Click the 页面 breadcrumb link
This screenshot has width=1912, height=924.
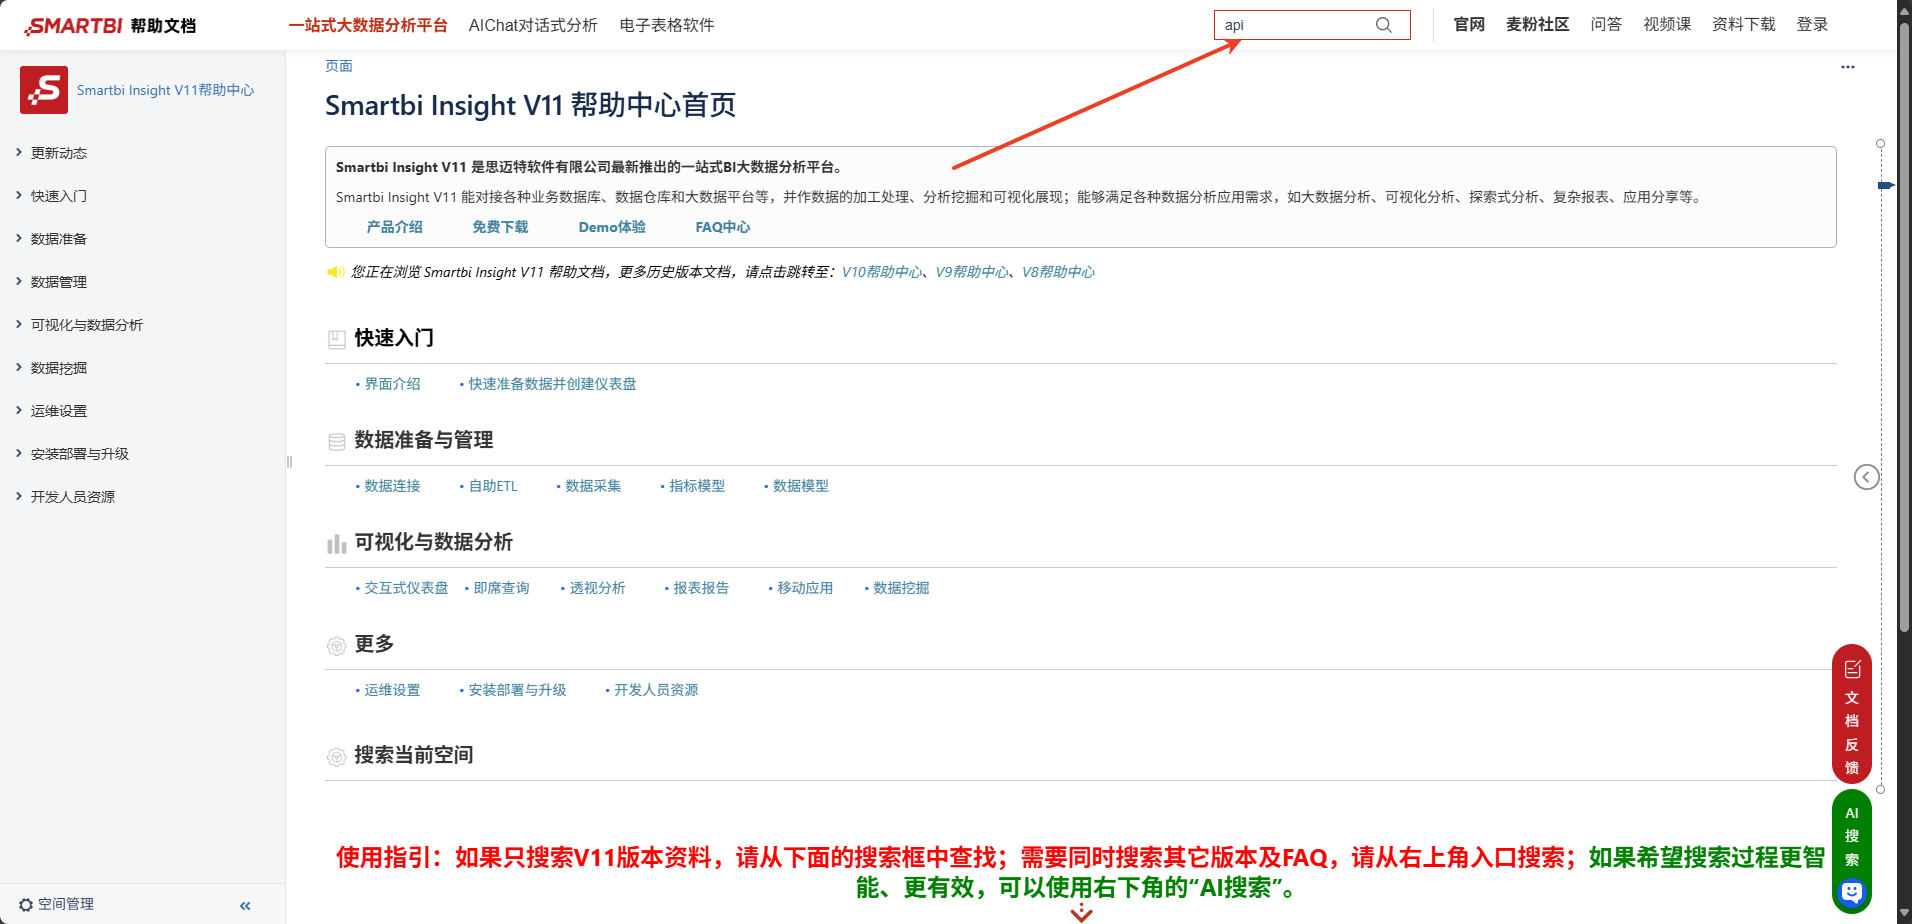[339, 66]
